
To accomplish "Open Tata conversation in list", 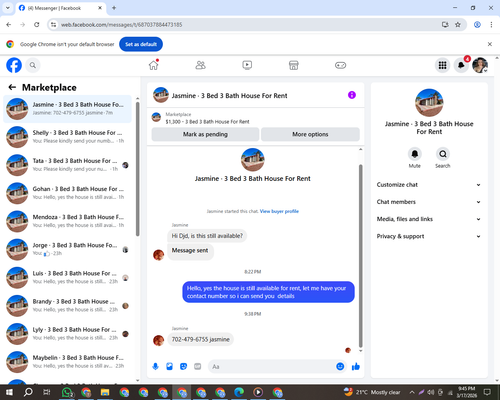I will click(x=67, y=165).
